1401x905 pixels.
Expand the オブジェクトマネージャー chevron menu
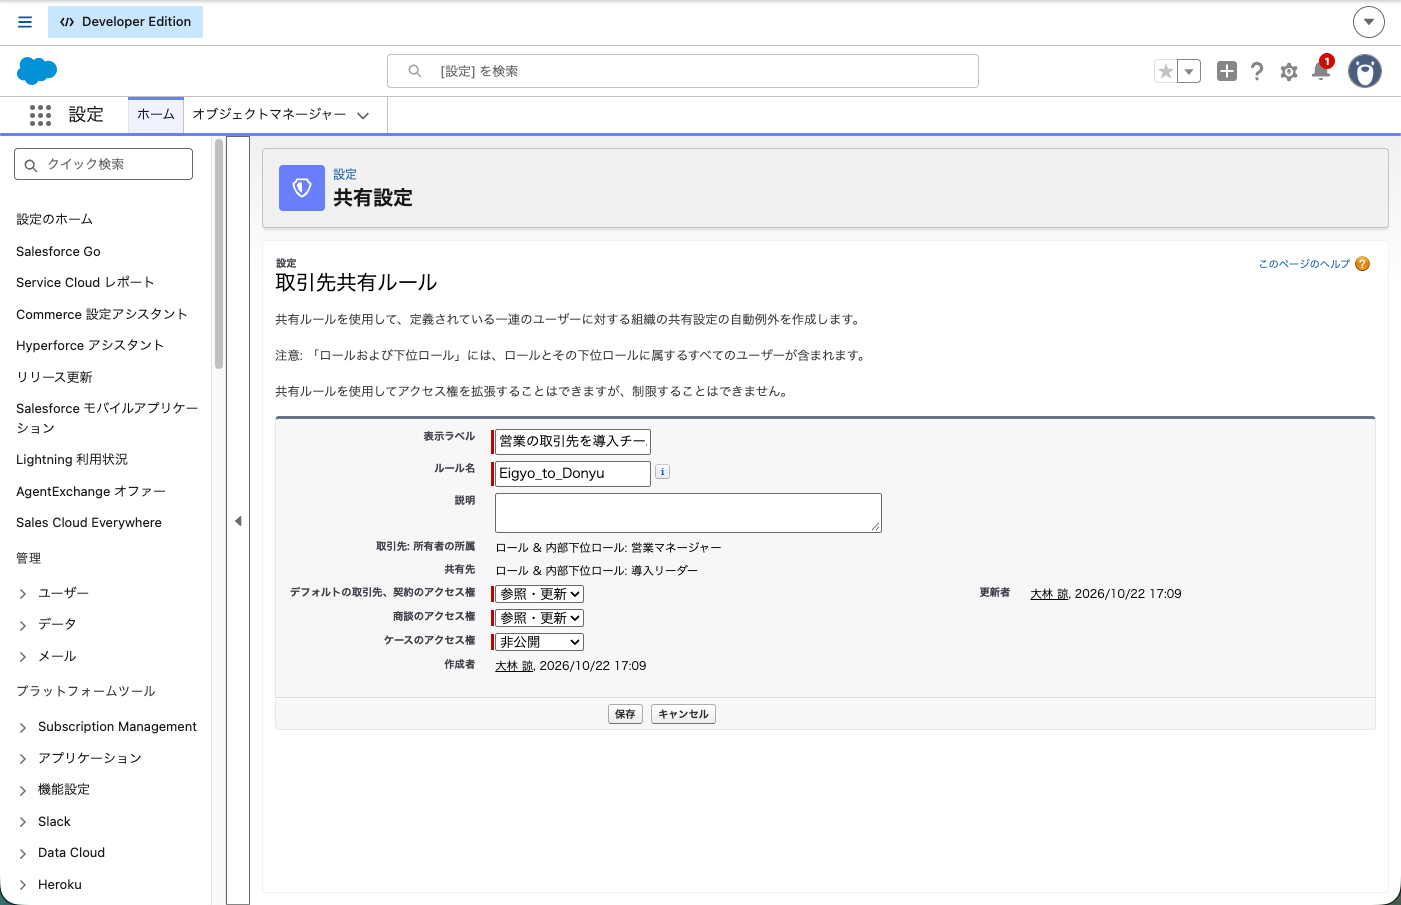pos(363,115)
